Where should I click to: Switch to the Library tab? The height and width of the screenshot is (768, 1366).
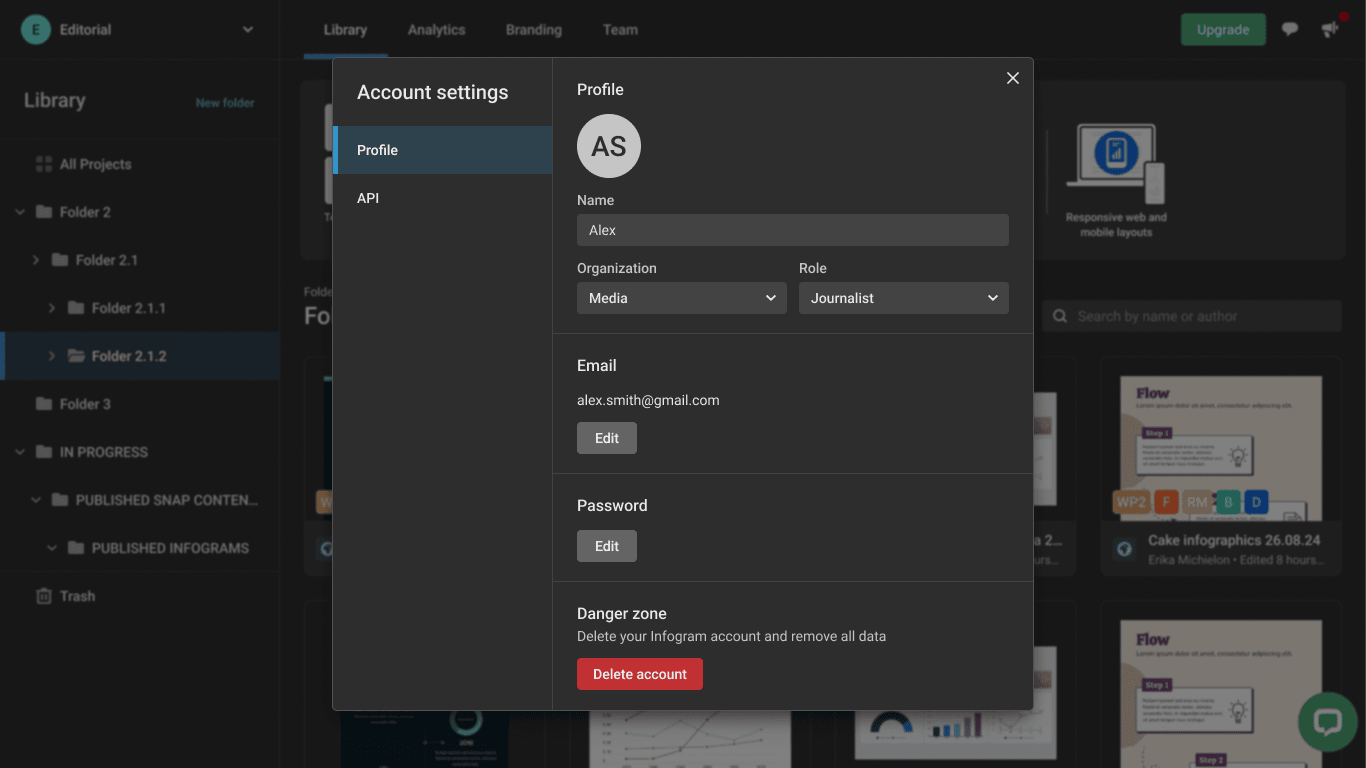345,30
